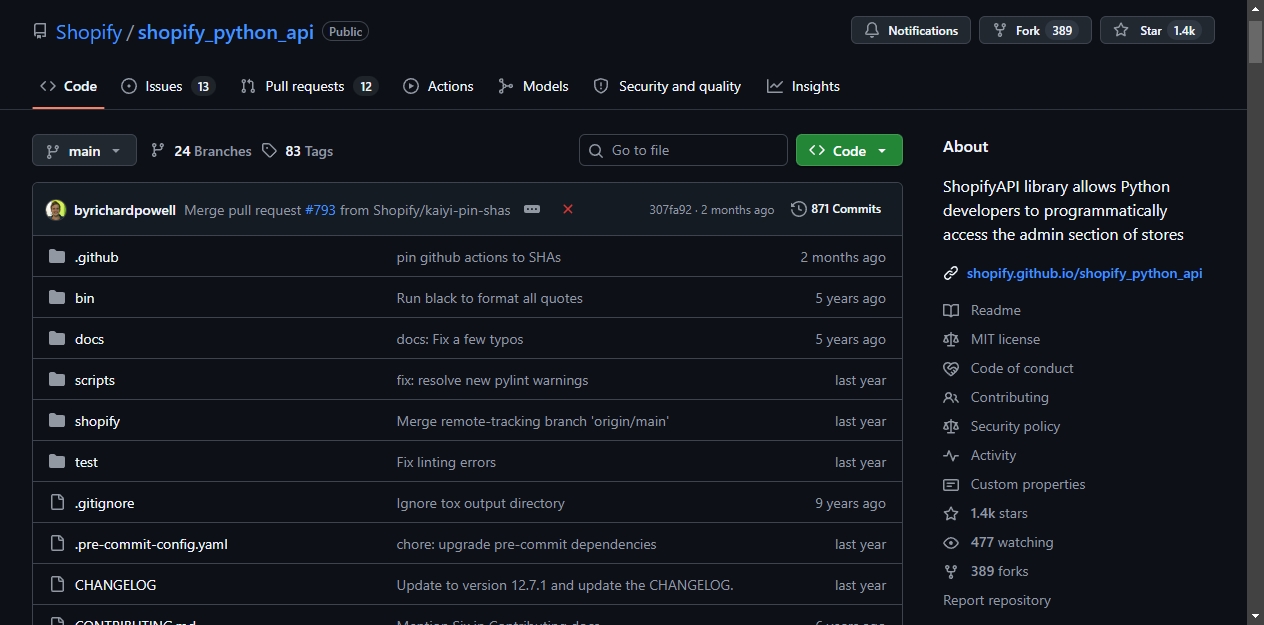Viewport: 1264px width, 625px height.
Task: Click the scripts folder icon
Action: [x=57, y=380]
